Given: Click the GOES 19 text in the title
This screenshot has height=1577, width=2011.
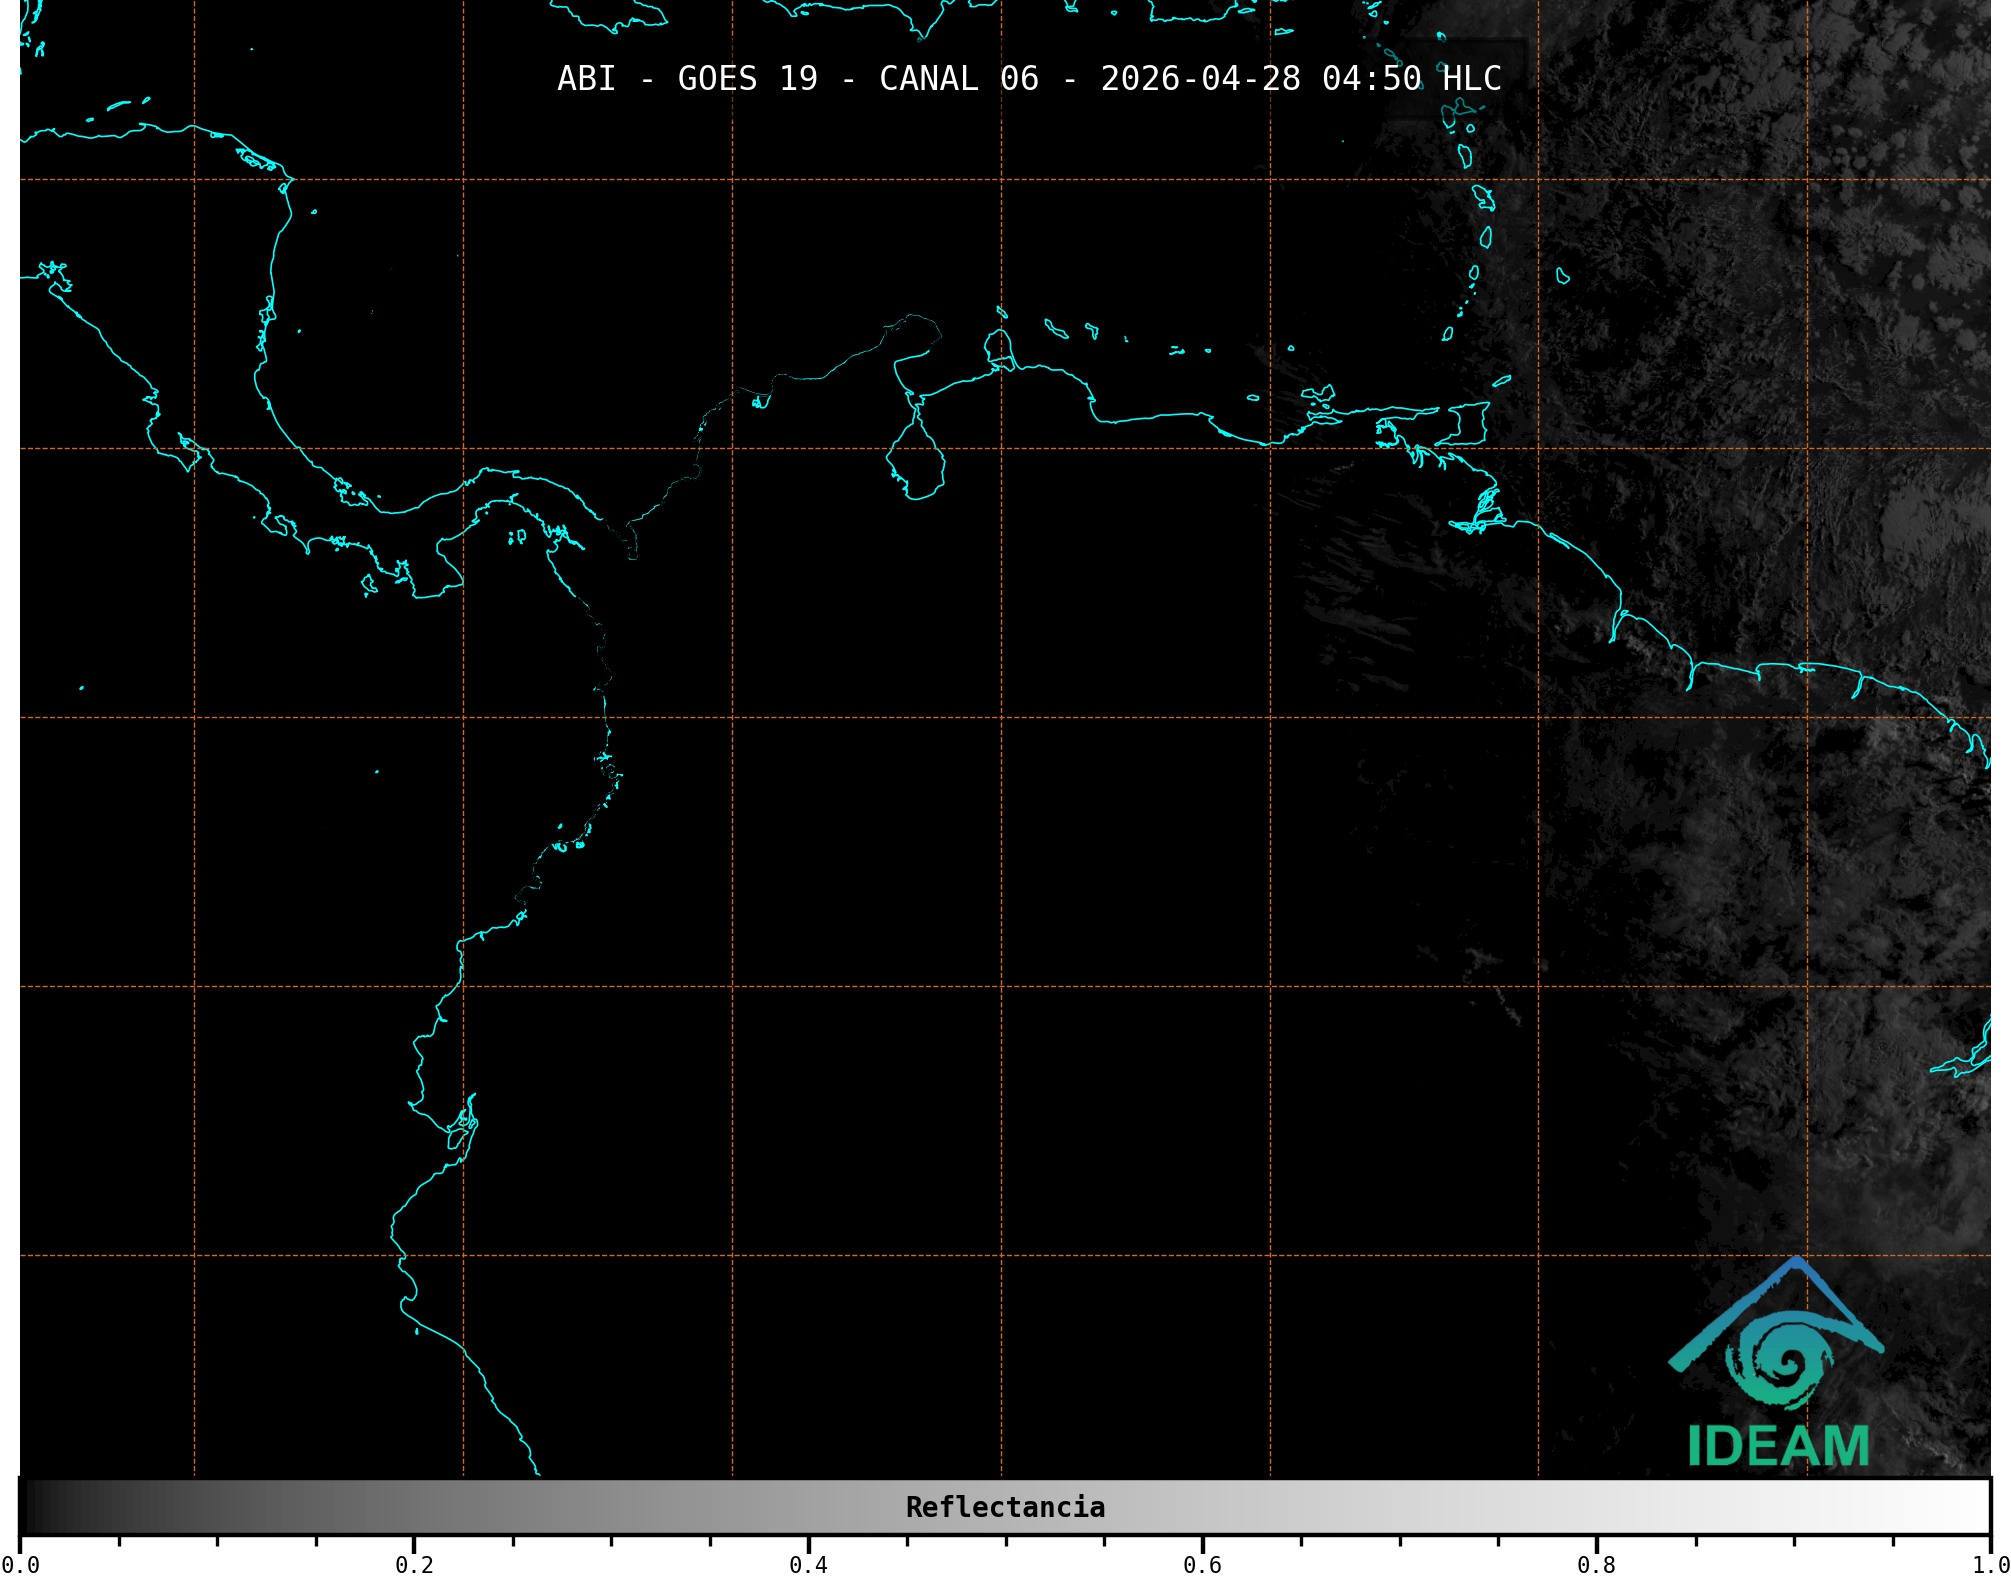Looking at the screenshot, I should pyautogui.click(x=747, y=79).
